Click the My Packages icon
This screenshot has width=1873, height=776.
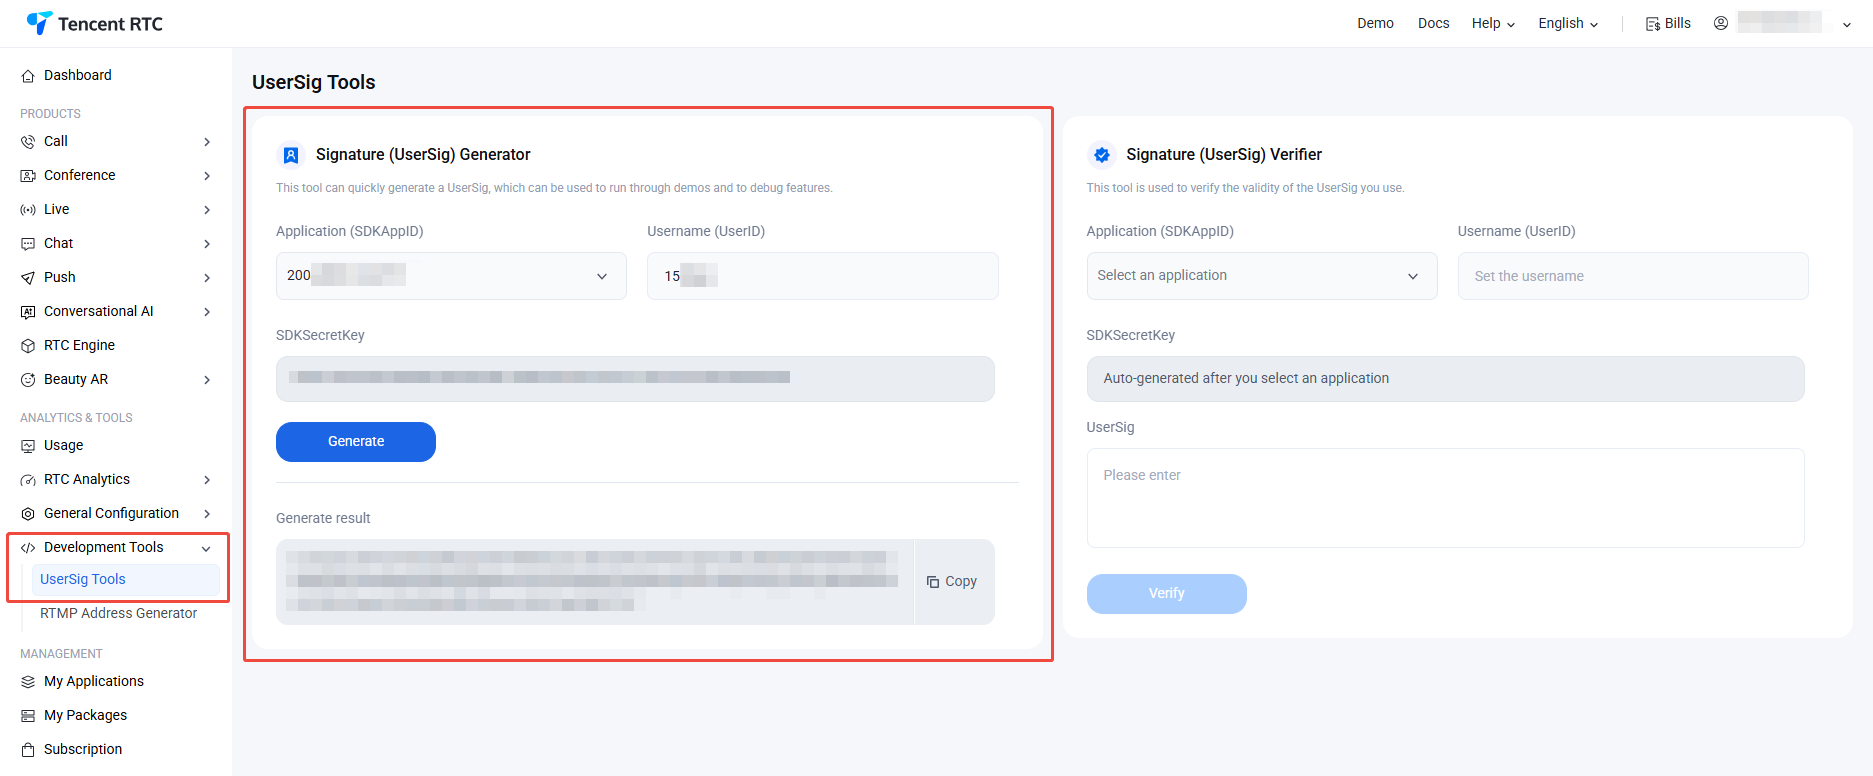coord(28,716)
